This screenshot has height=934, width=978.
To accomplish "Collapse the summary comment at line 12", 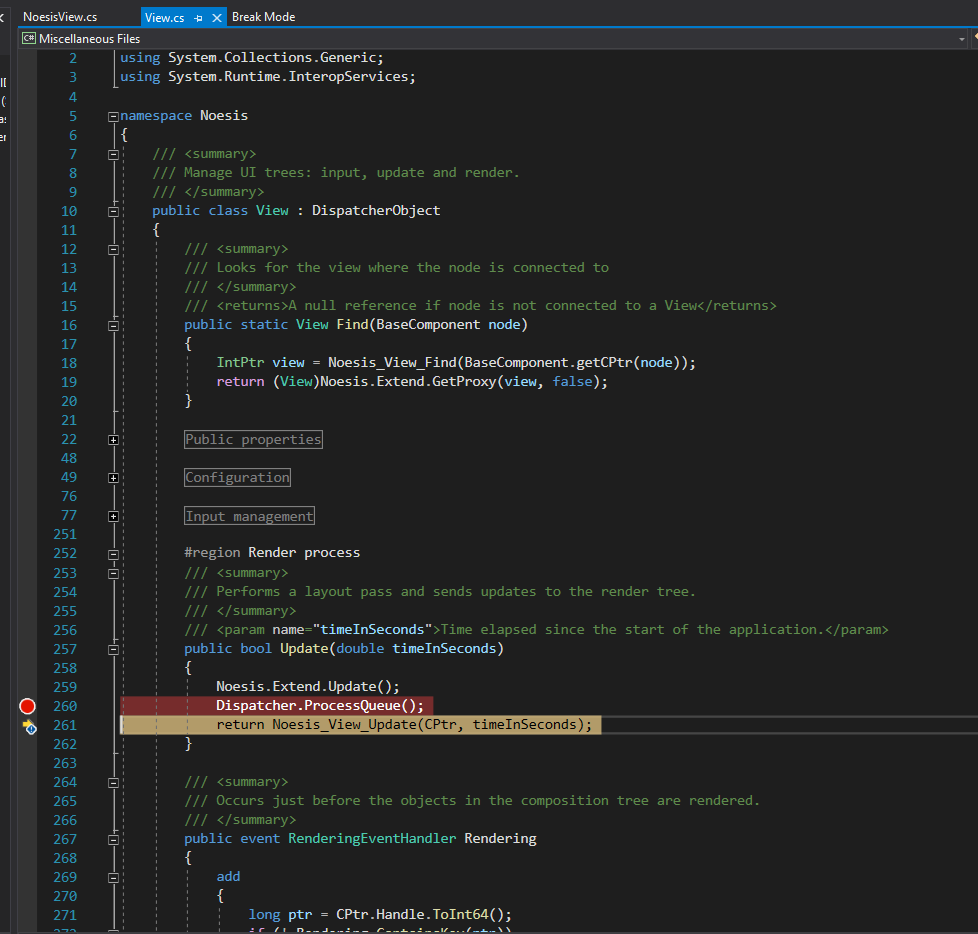I will click(x=114, y=250).
